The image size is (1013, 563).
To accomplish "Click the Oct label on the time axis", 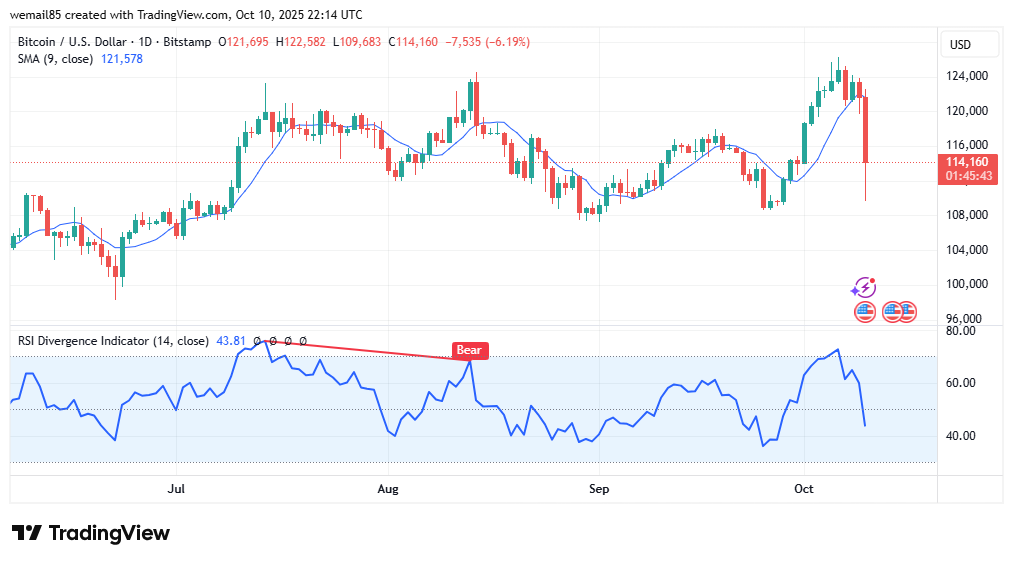I will click(x=804, y=489).
